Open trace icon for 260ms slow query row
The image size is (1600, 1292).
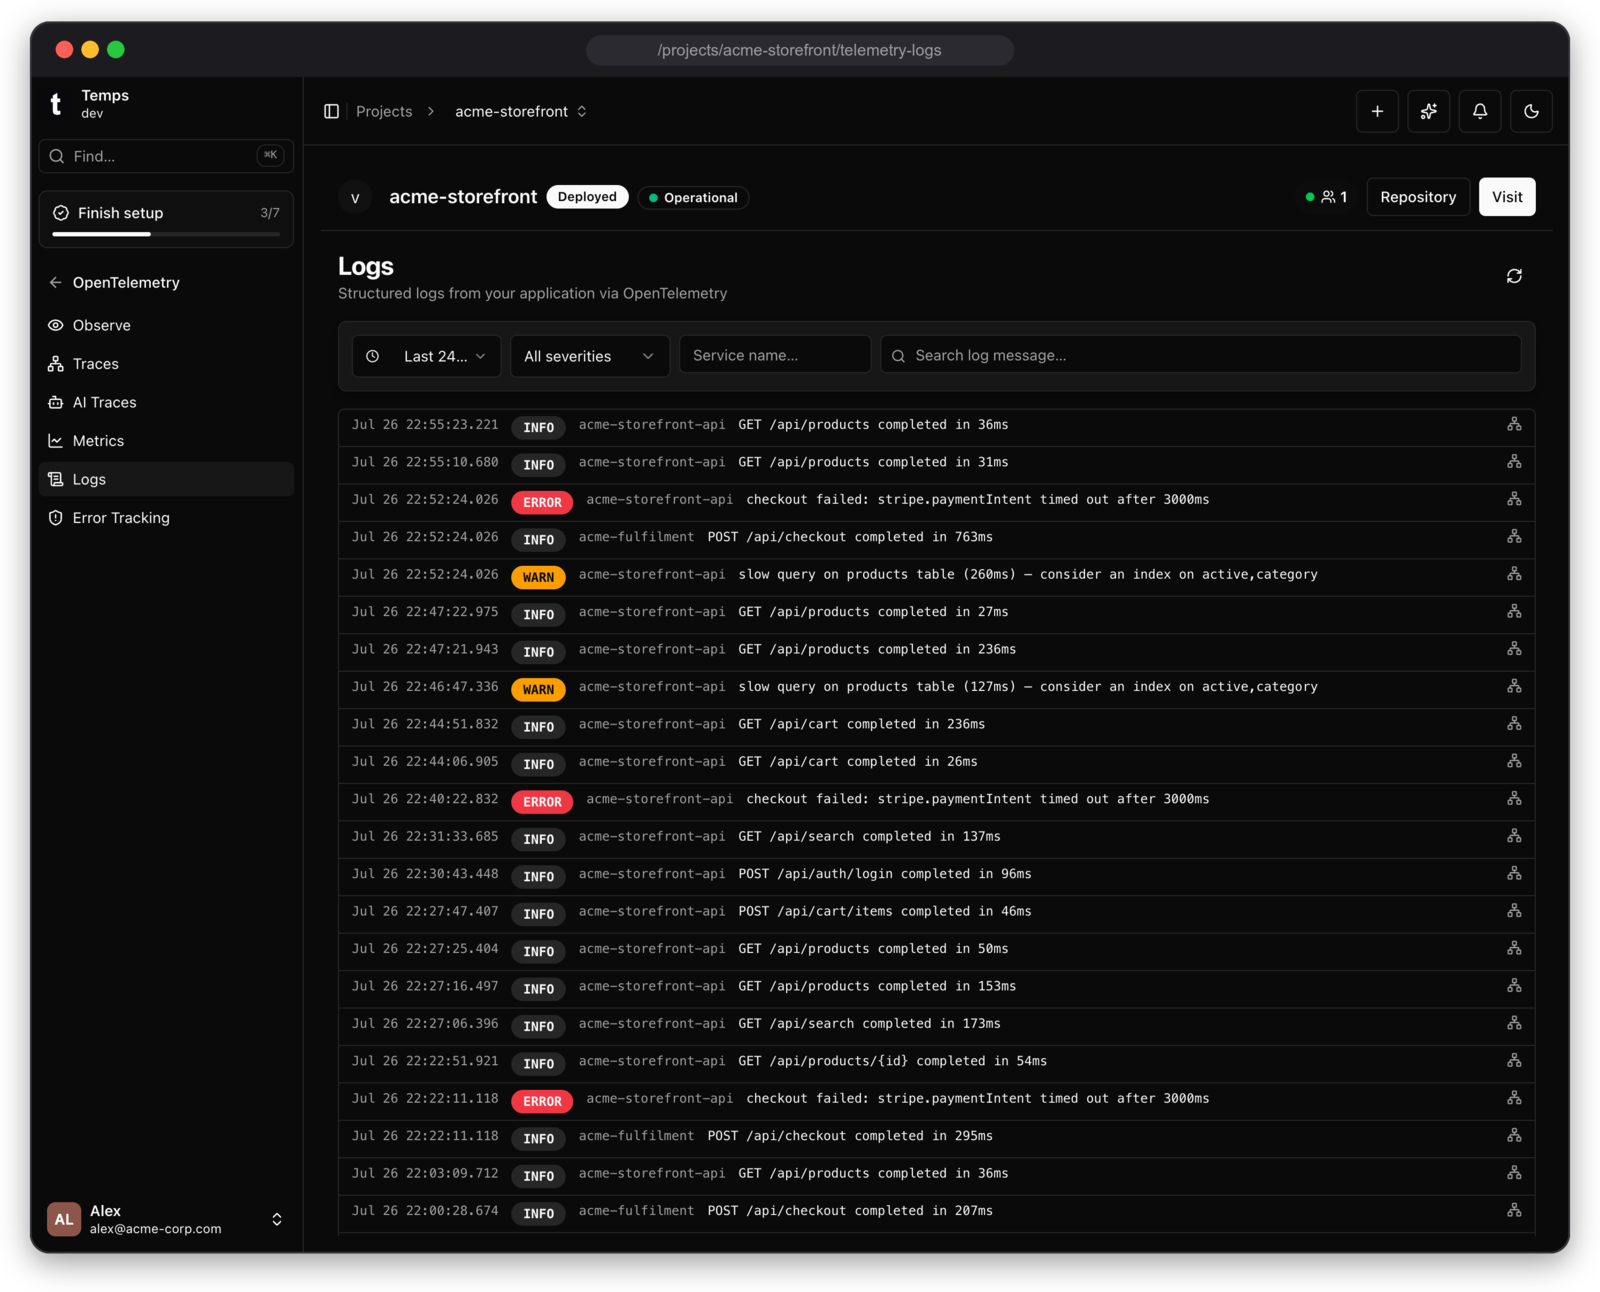[1514, 574]
